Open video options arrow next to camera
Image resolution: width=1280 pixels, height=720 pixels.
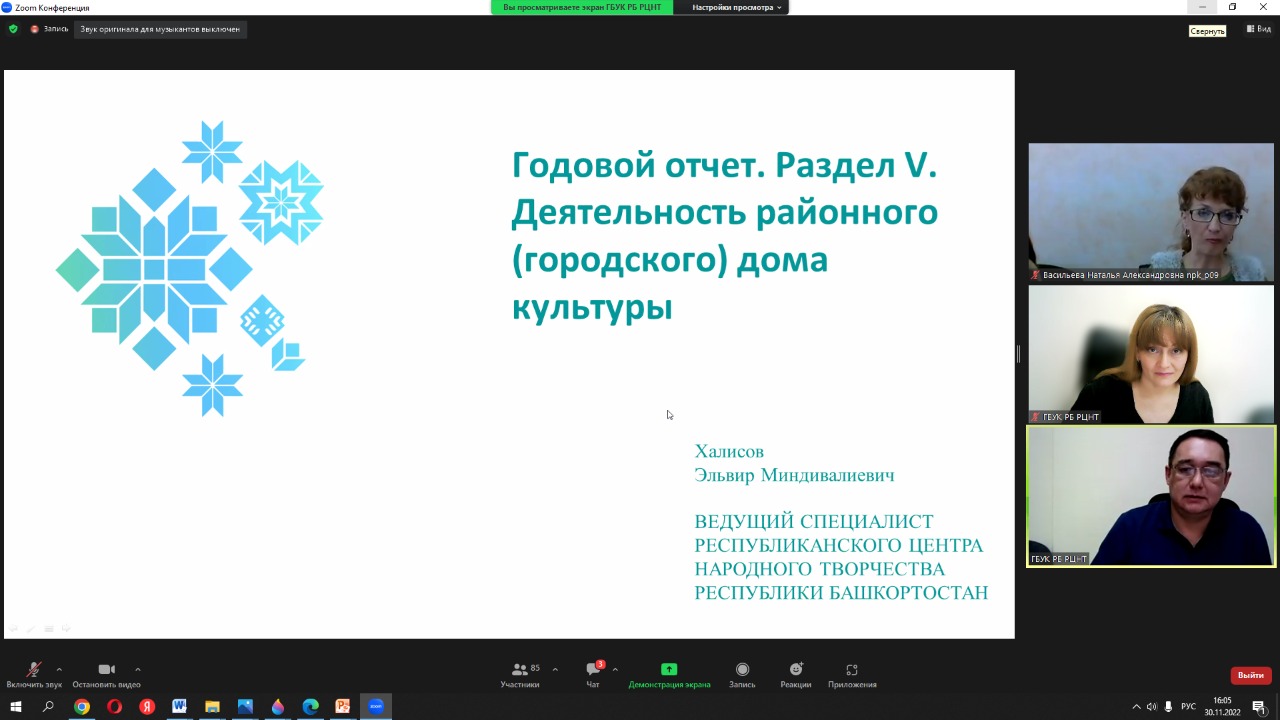(x=137, y=669)
